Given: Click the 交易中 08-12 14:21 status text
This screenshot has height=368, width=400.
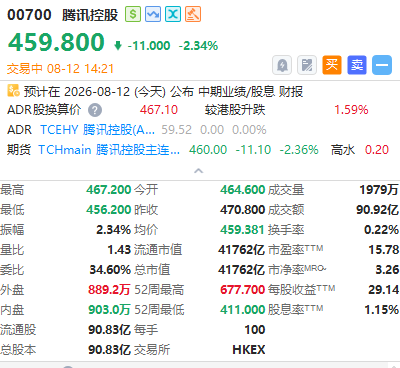Looking at the screenshot, I should pyautogui.click(x=60, y=69).
